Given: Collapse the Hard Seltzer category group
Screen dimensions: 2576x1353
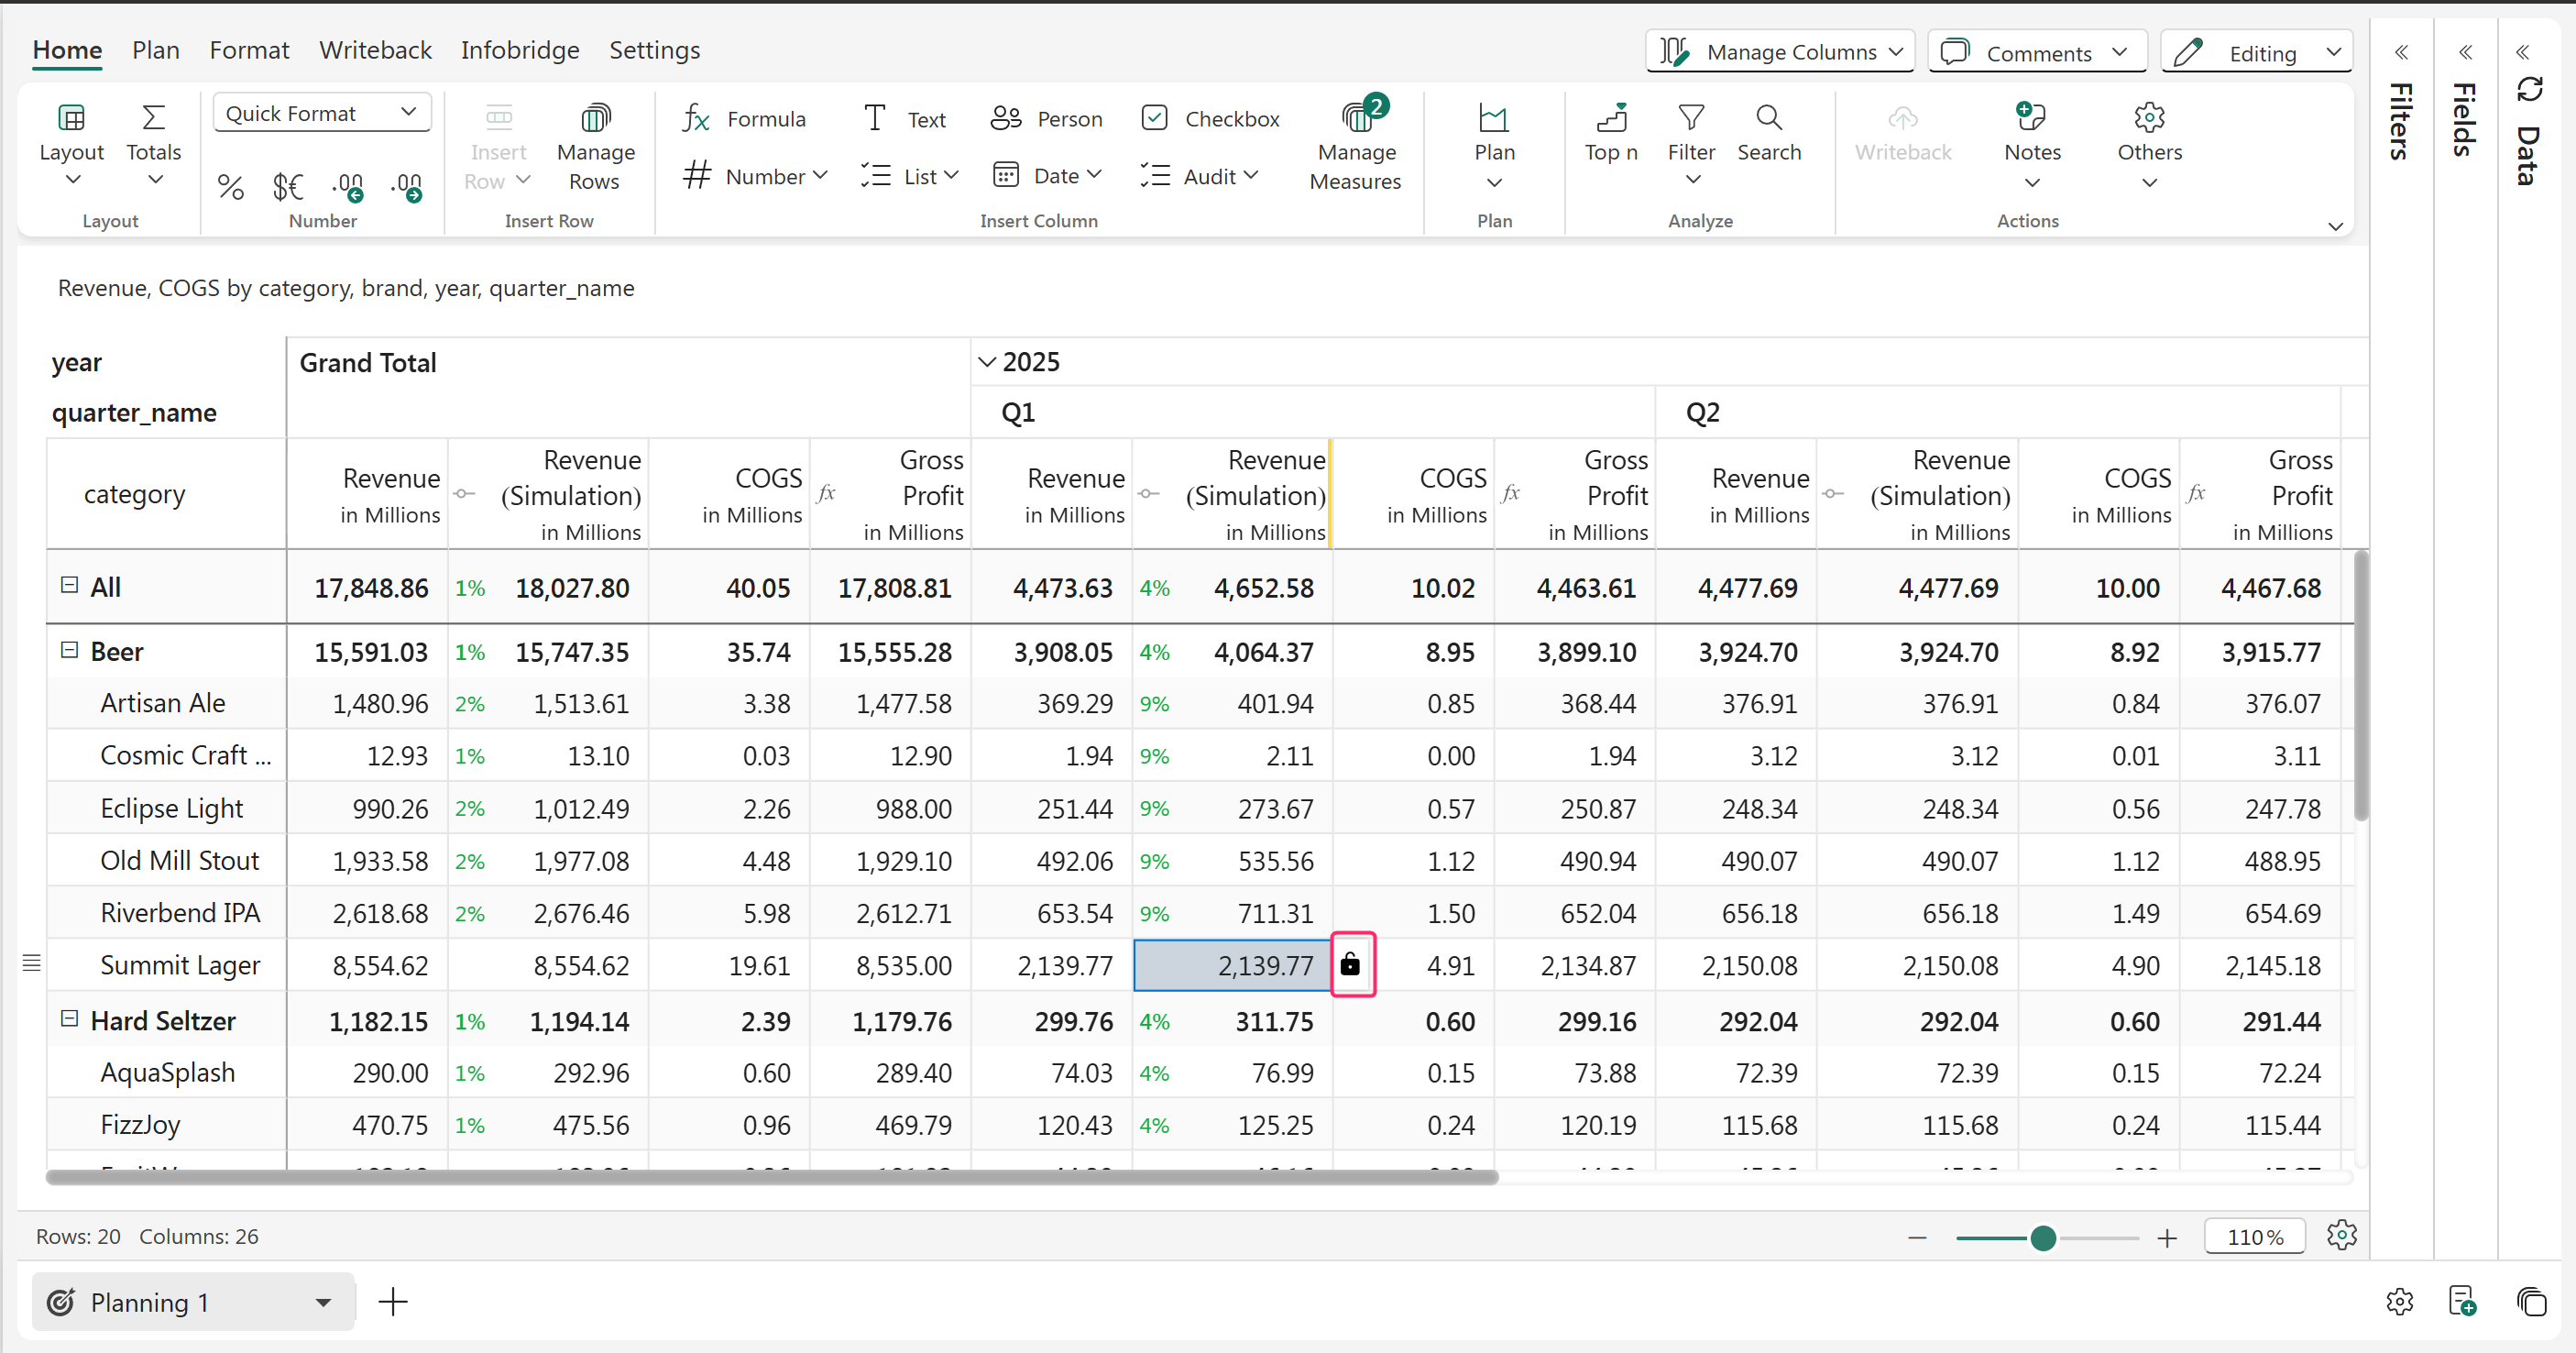Looking at the screenshot, I should pos(69,1019).
